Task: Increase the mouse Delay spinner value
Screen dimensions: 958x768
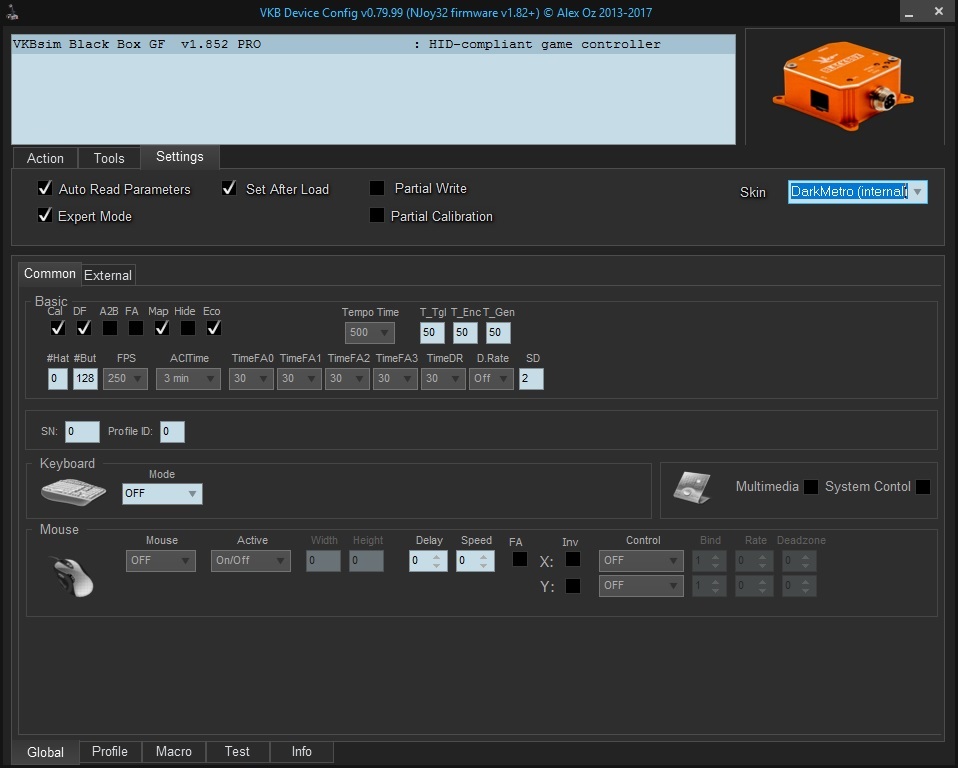Action: pyautogui.click(x=436, y=556)
